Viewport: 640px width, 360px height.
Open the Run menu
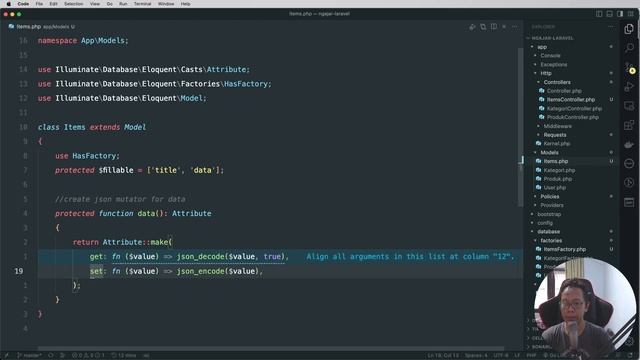123,4
